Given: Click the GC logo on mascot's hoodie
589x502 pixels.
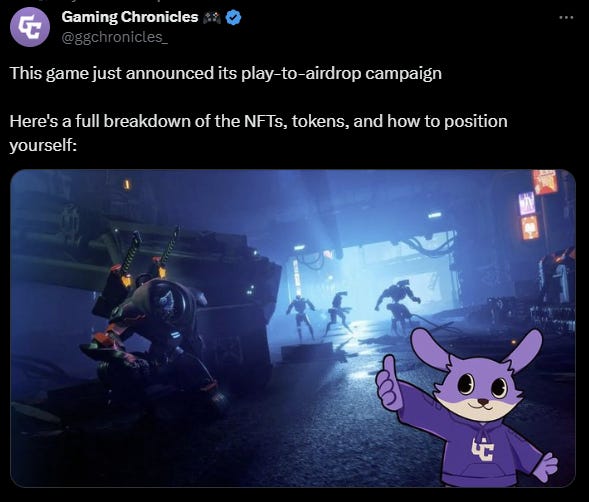Looking at the screenshot, I should 483,449.
